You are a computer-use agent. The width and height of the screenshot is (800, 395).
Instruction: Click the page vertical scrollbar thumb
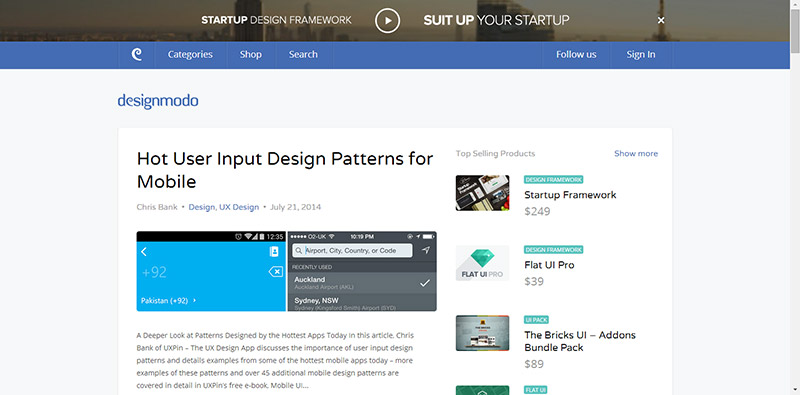click(x=795, y=31)
